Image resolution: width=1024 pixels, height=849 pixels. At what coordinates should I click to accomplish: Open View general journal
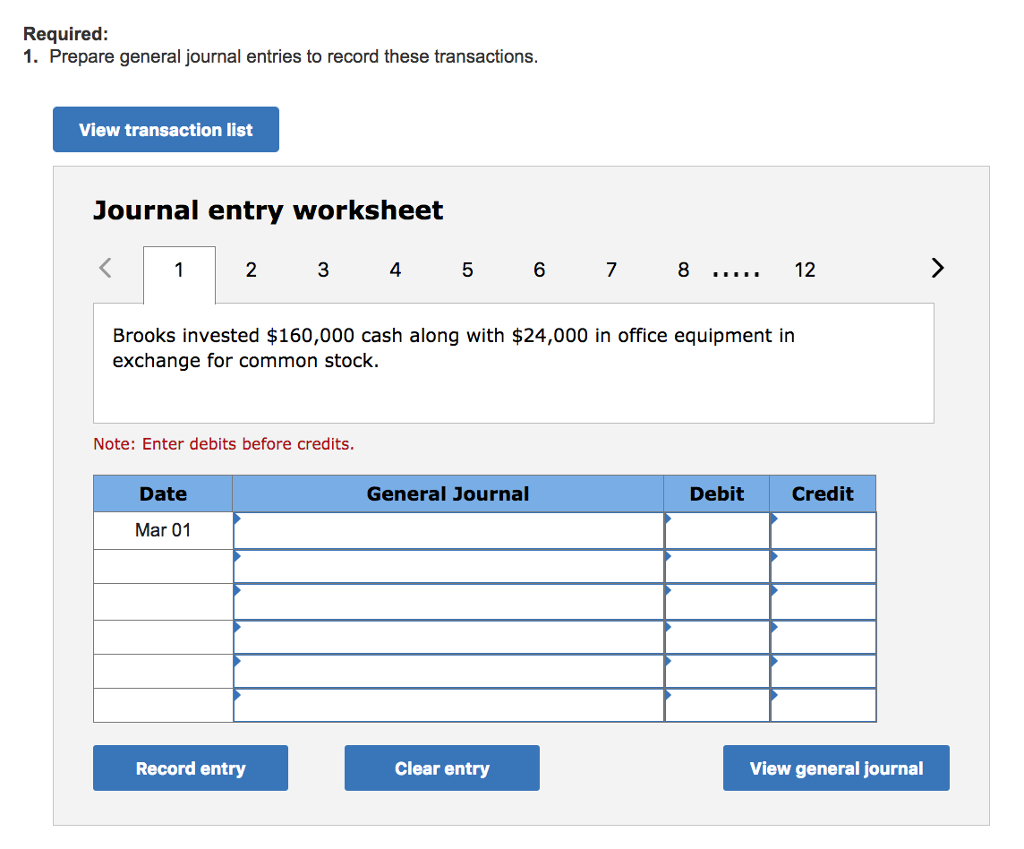(836, 768)
